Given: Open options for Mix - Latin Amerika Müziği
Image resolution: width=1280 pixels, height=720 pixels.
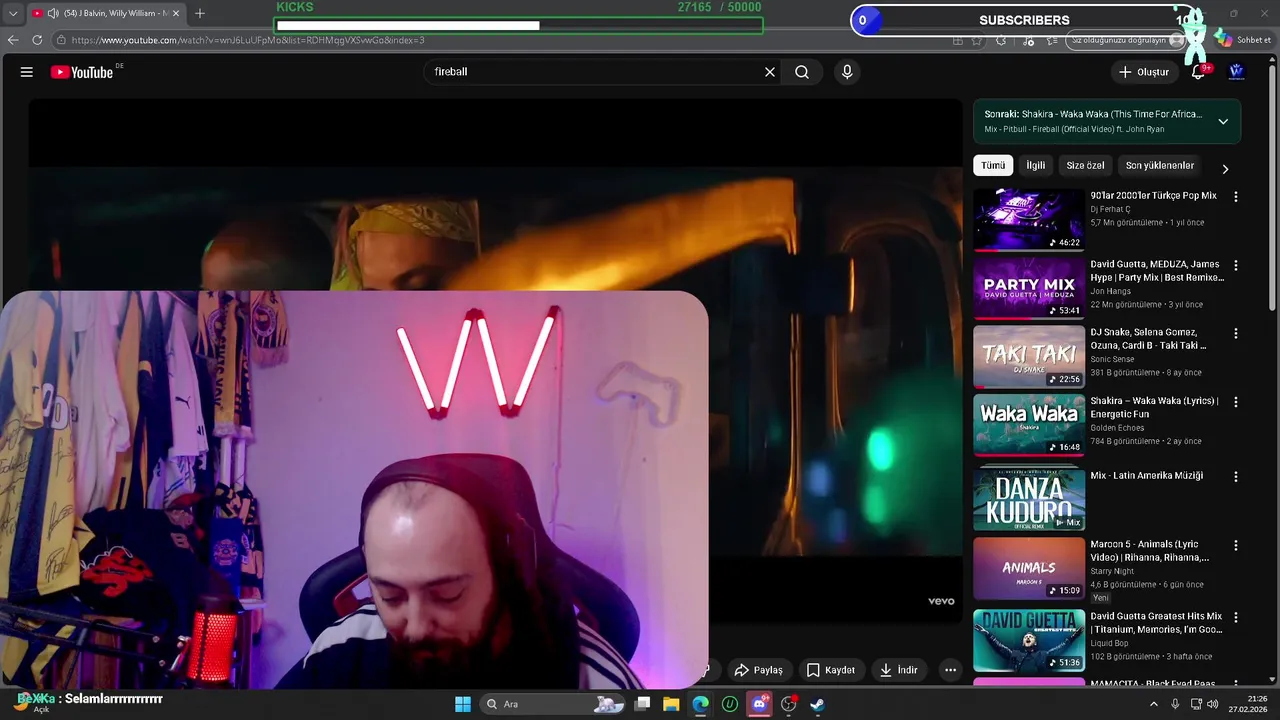Looking at the screenshot, I should point(1235,477).
